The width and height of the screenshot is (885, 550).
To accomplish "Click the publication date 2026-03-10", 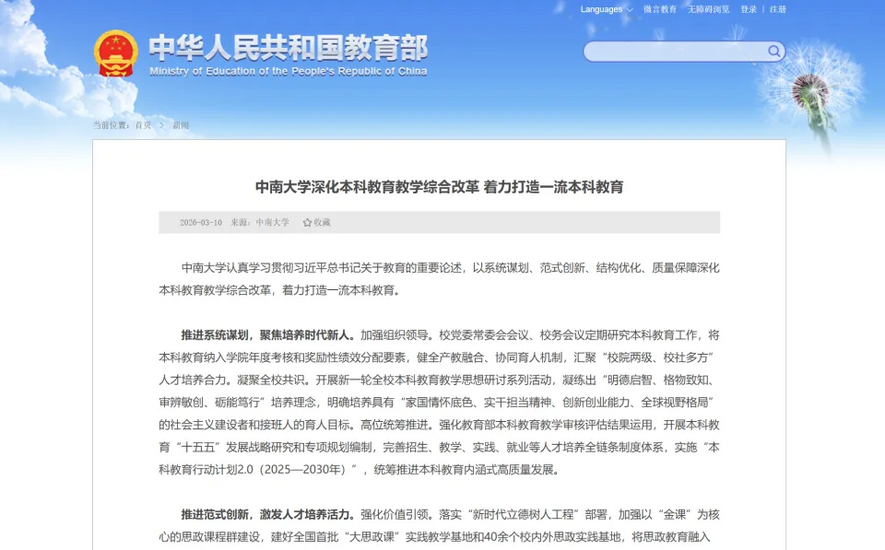I will (200, 222).
